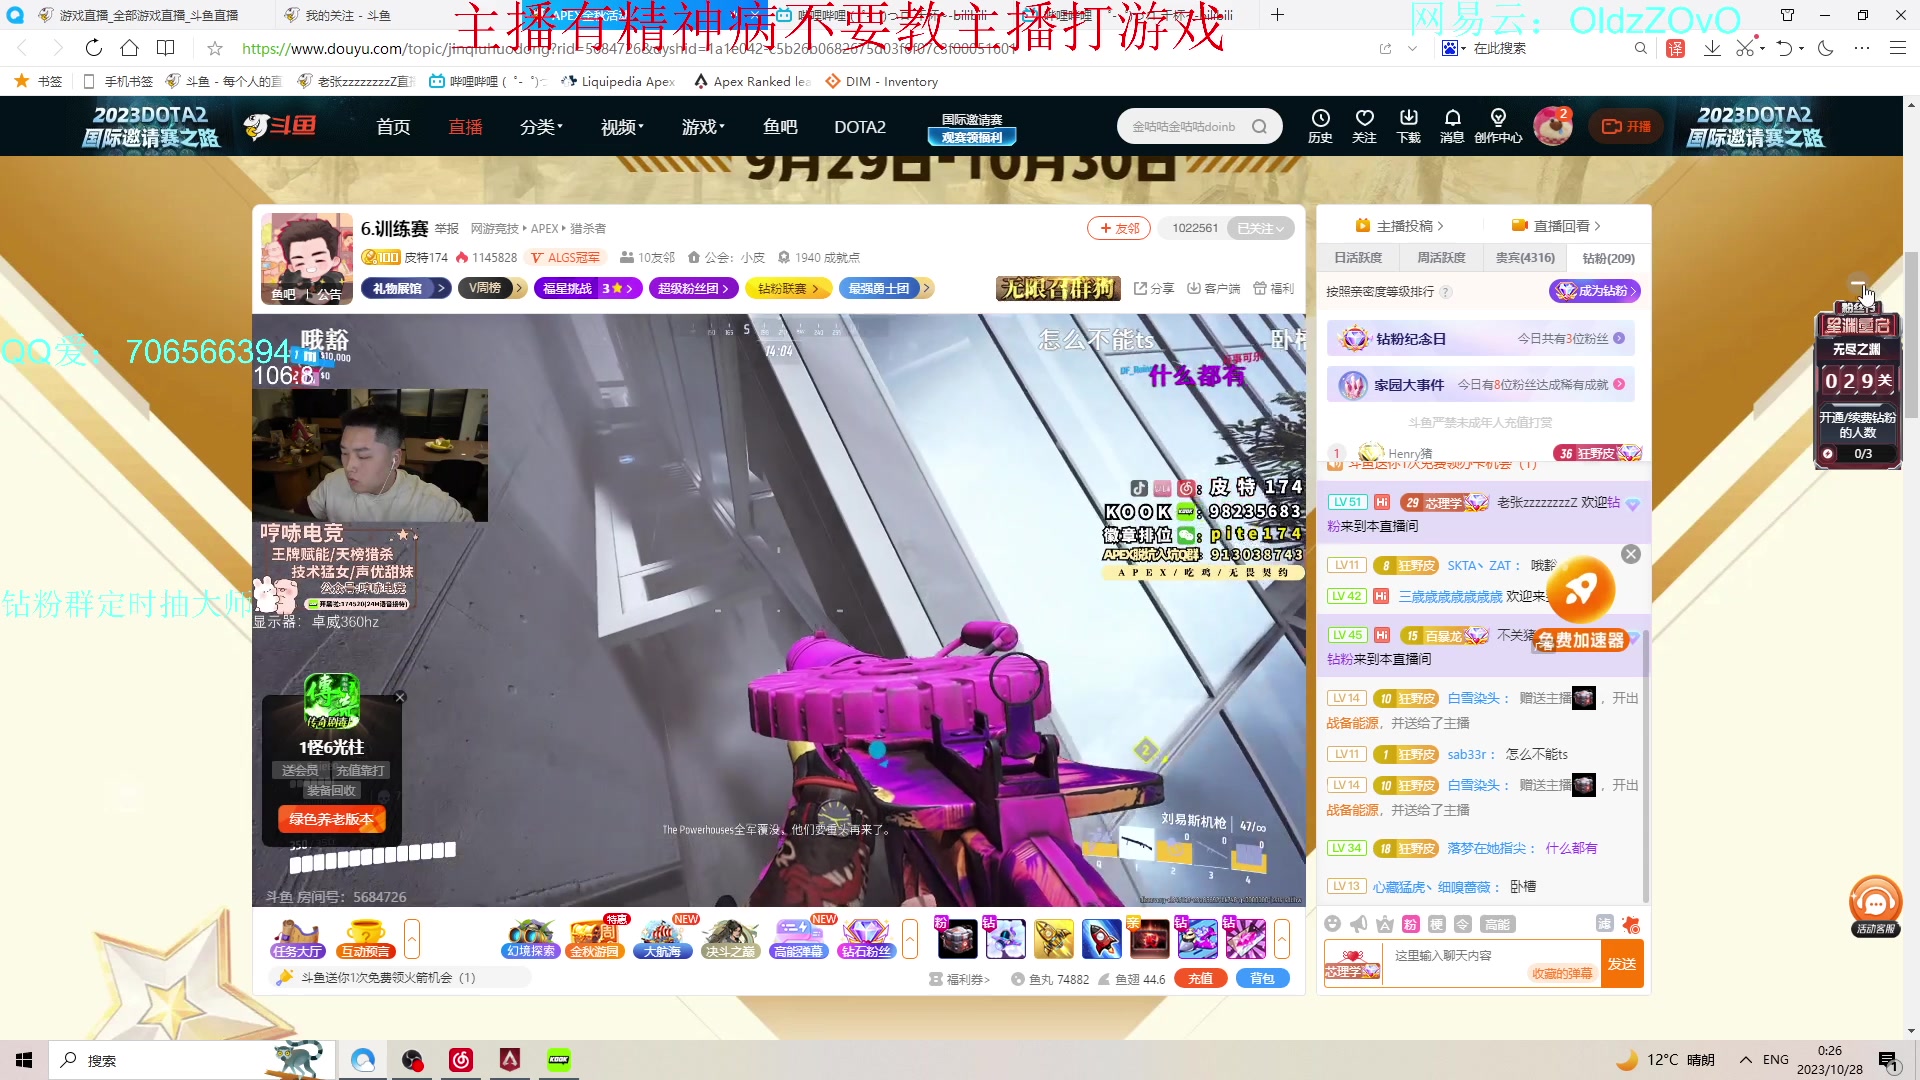Expand the 分类 category dropdown
Viewport: 1920px width, 1080px height.
coord(541,127)
